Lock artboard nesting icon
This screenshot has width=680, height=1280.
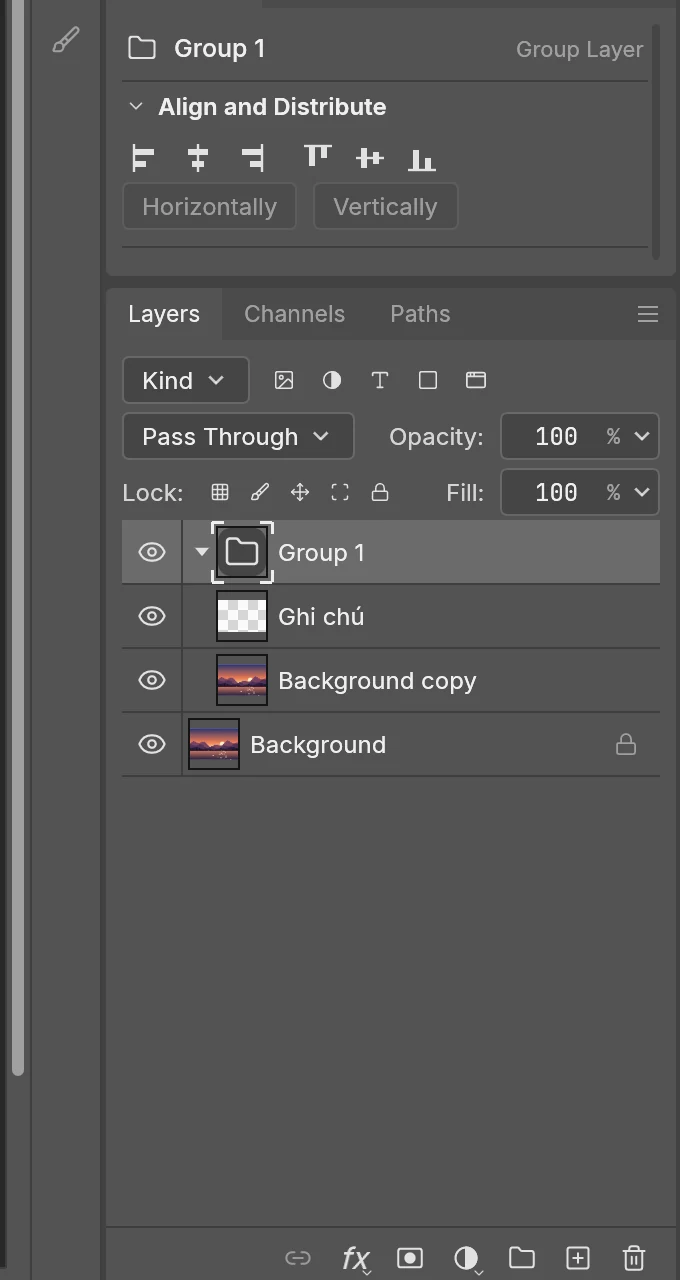click(x=340, y=492)
